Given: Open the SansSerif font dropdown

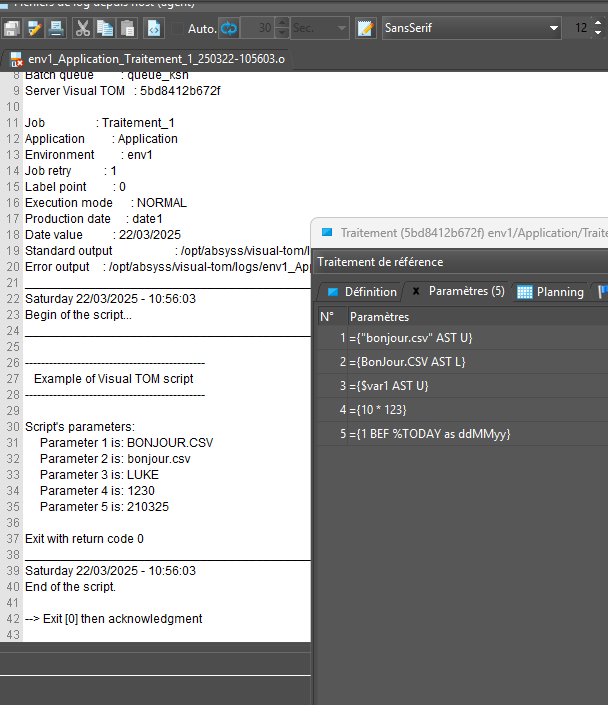Looking at the screenshot, I should [x=471, y=28].
